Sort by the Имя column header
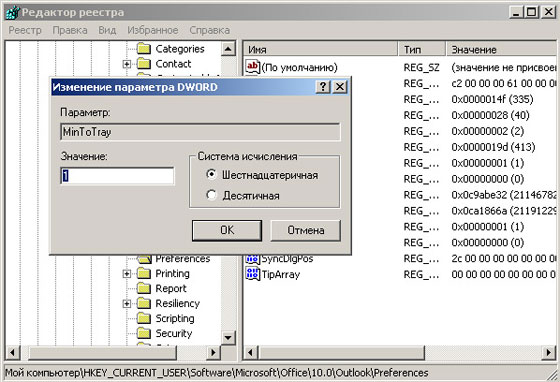Image resolution: width=560 pixels, height=382 pixels. click(x=320, y=49)
